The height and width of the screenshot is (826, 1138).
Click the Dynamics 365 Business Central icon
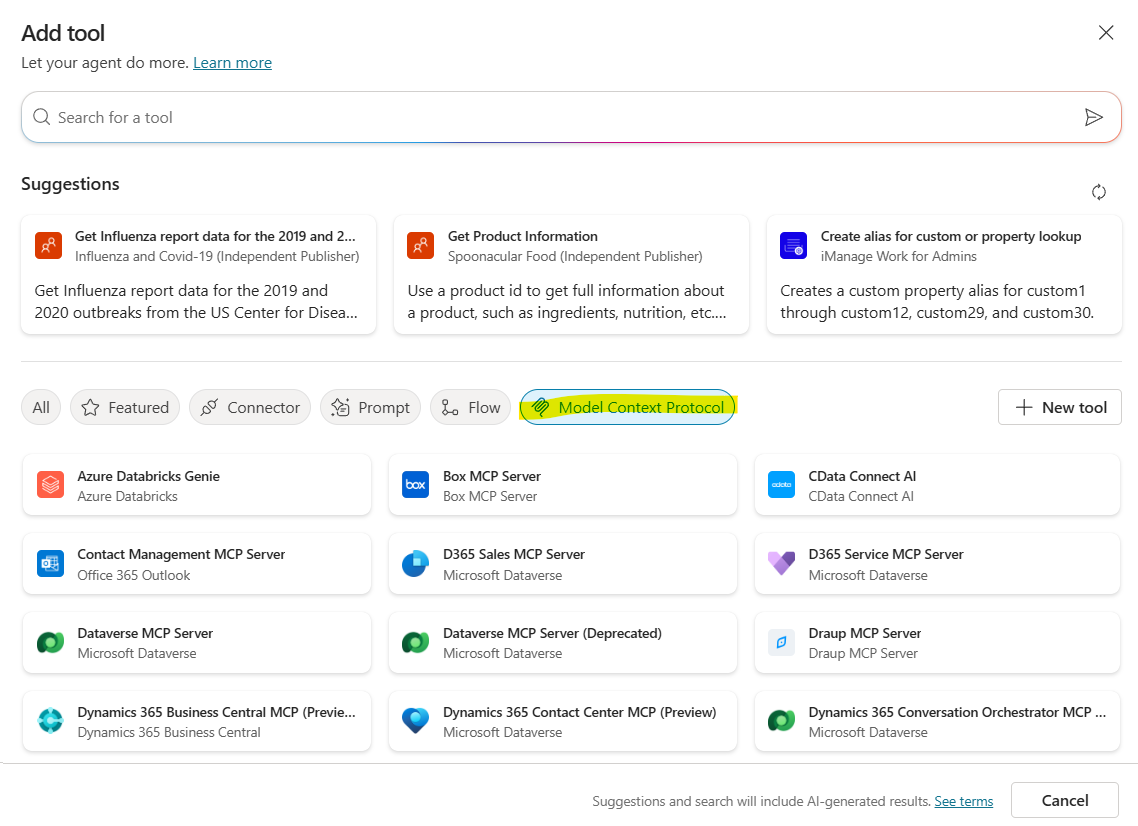pos(50,721)
